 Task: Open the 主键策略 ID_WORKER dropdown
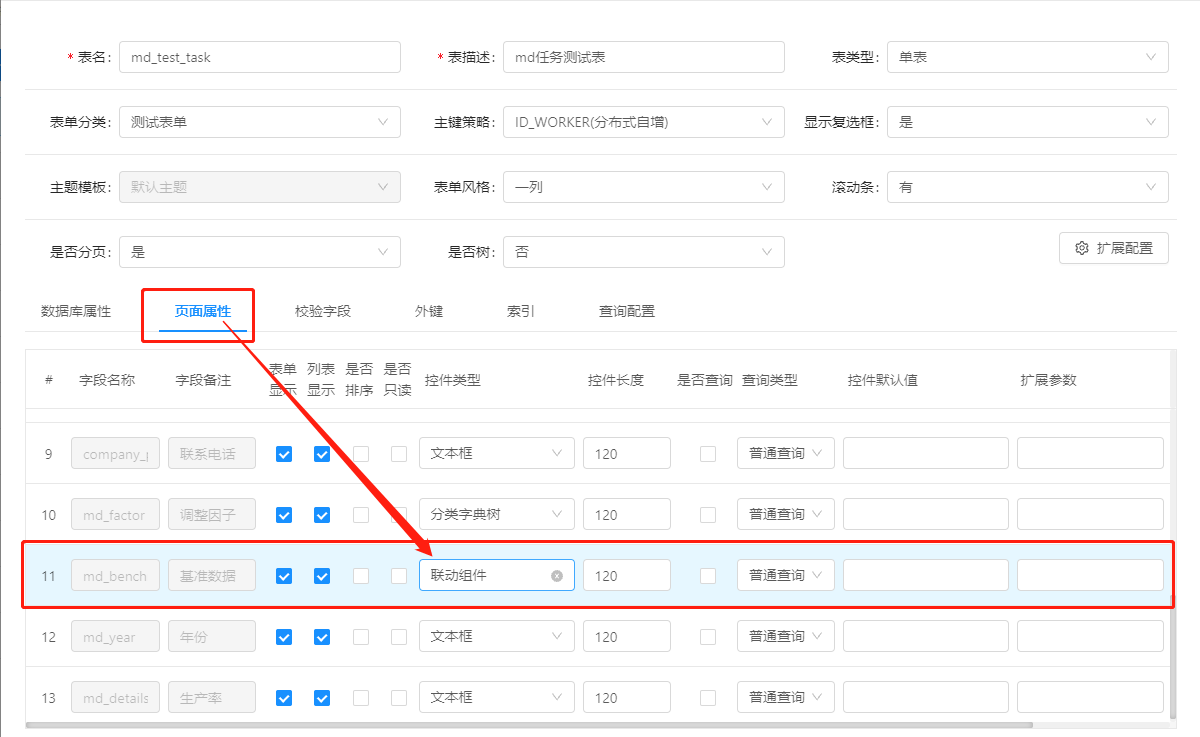click(643, 122)
